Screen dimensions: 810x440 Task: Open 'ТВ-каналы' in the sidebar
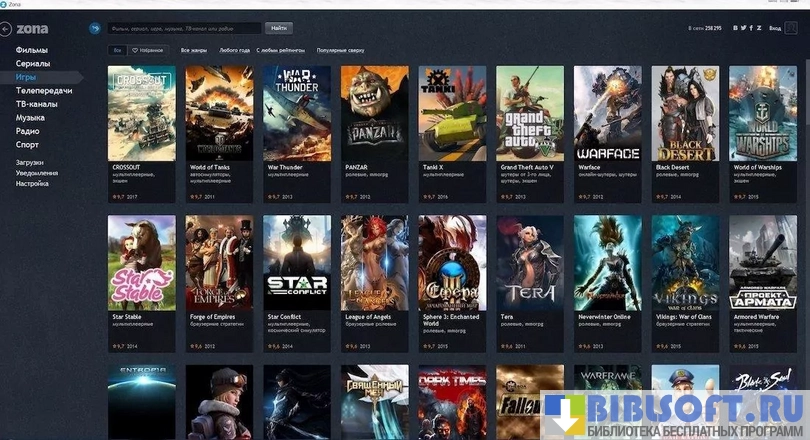[36, 104]
